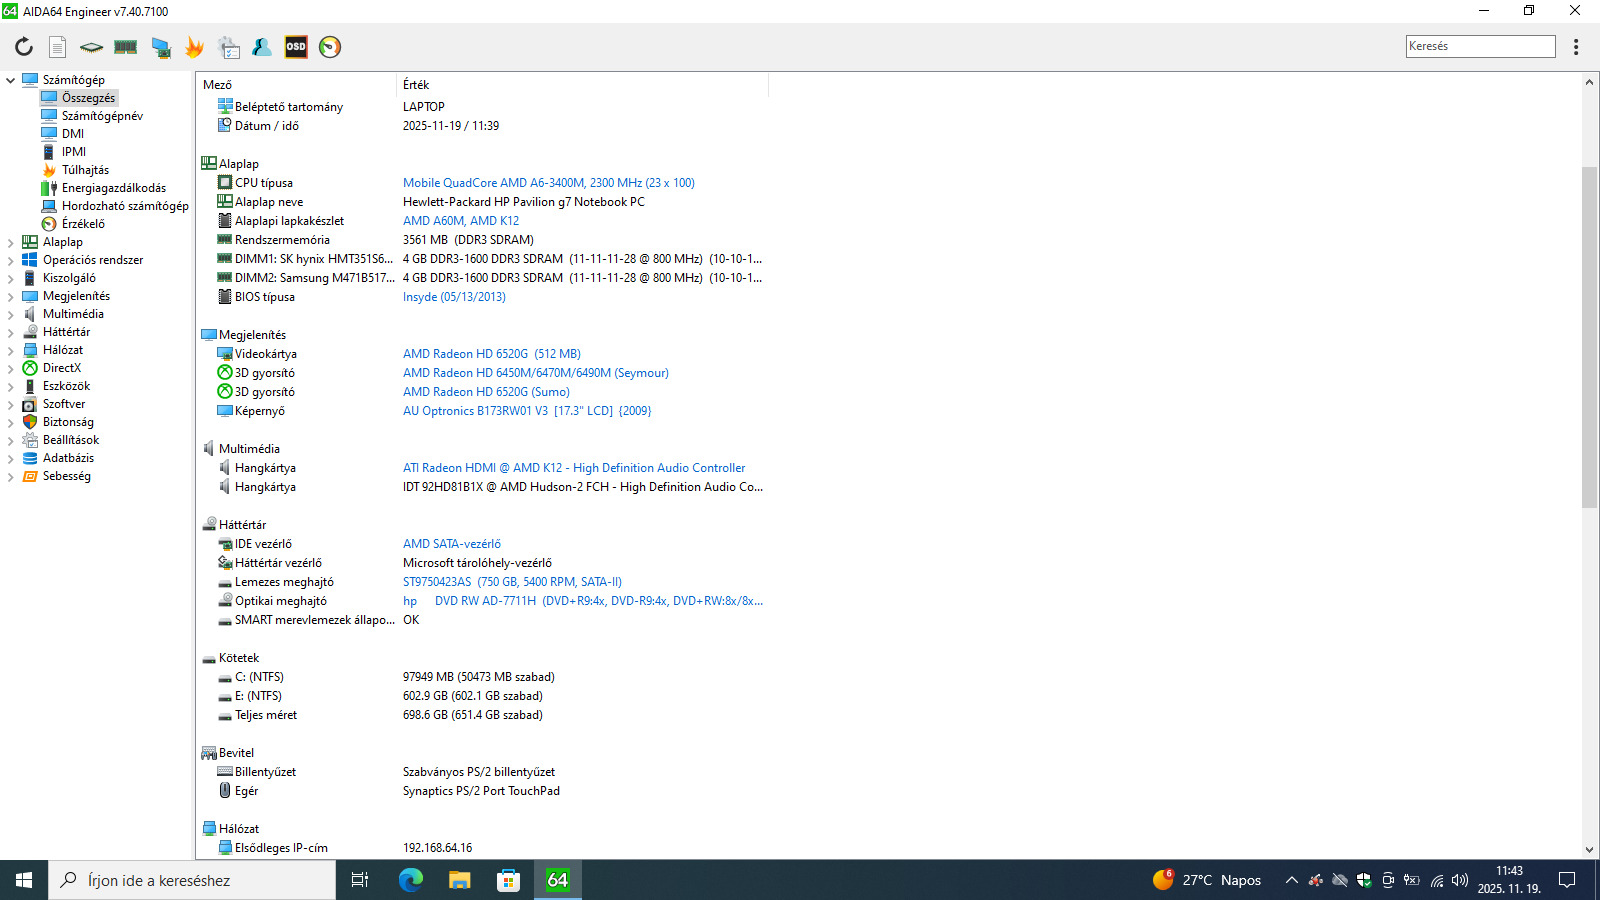Open the OSD panel toolbar icon

click(x=296, y=47)
